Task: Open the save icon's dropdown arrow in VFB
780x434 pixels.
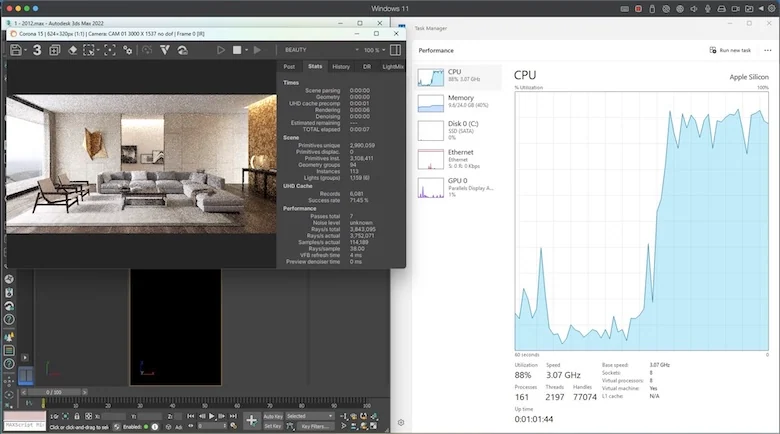Action: point(25,50)
